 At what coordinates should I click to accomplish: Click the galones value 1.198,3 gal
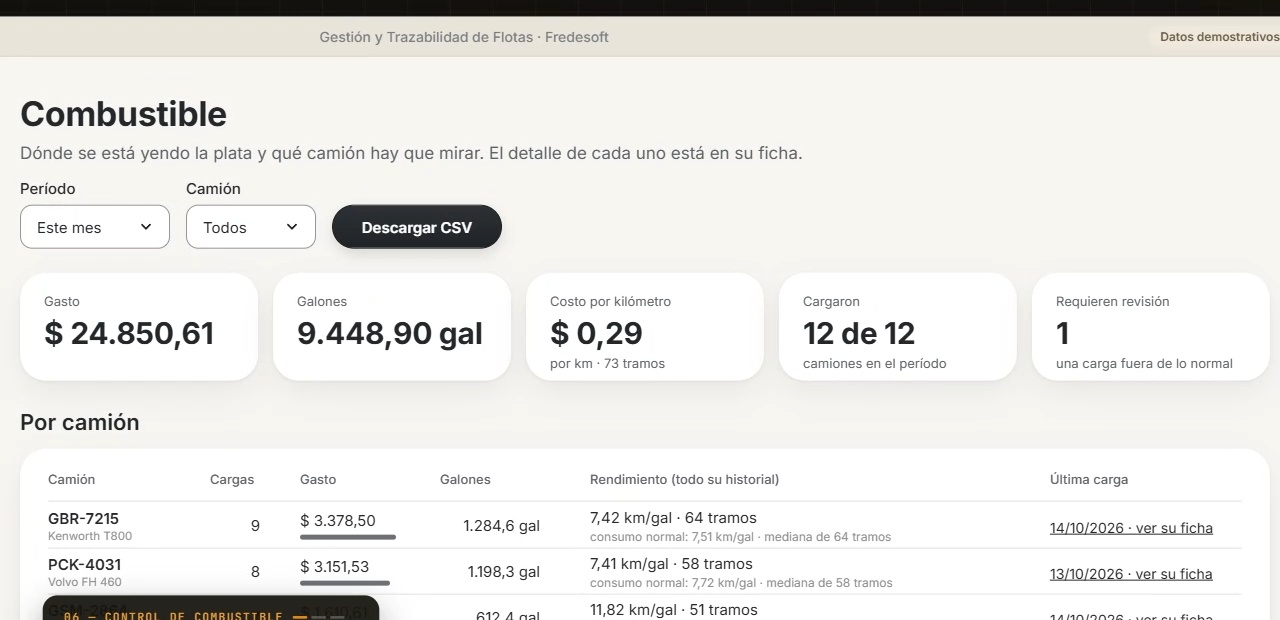point(503,571)
